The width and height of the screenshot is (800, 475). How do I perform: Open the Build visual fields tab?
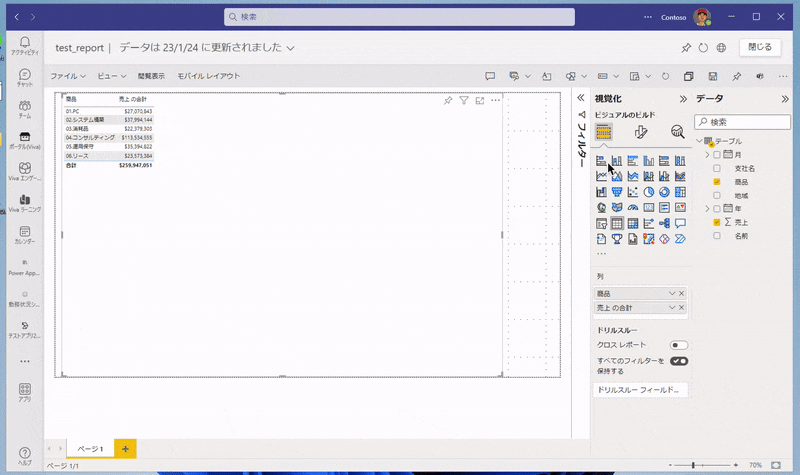[x=604, y=132]
